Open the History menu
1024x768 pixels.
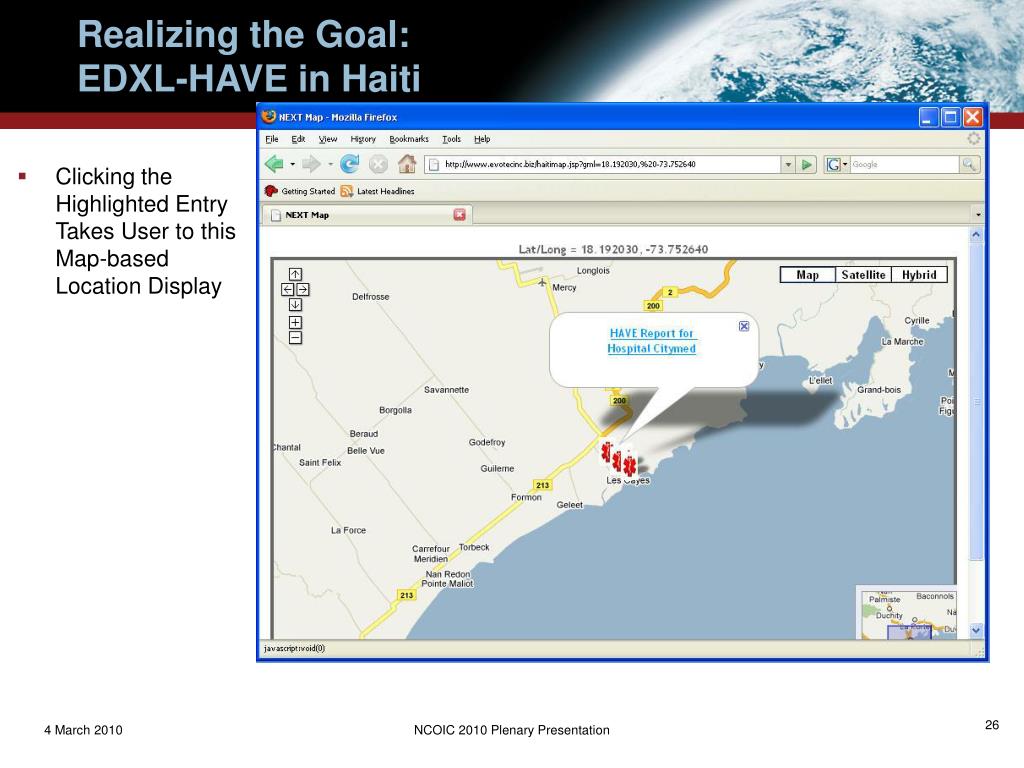[x=363, y=139]
